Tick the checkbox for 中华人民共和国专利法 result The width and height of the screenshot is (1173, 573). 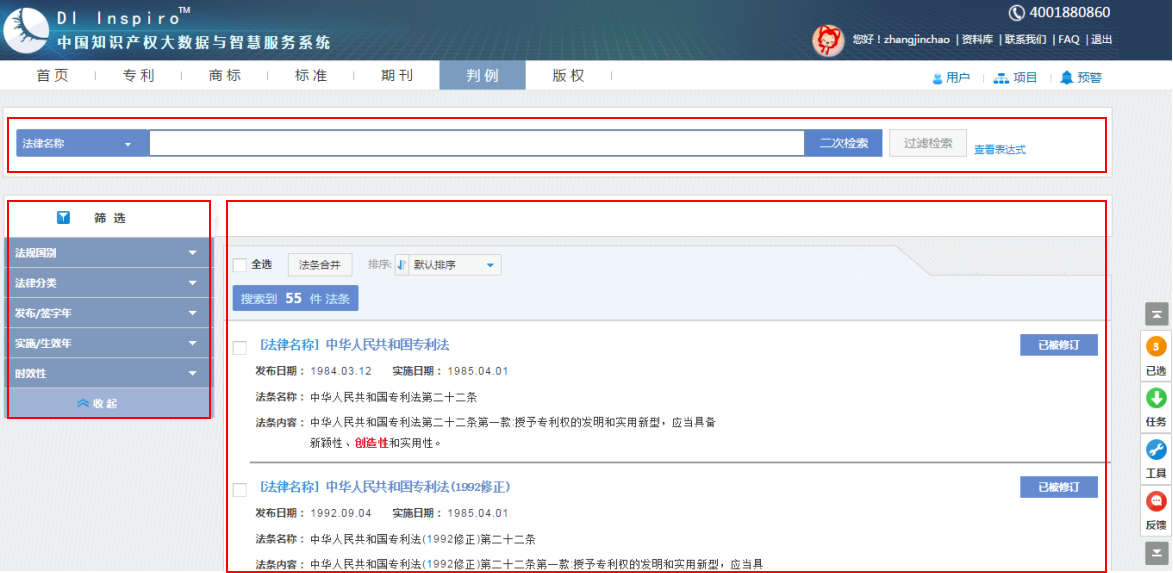click(240, 348)
